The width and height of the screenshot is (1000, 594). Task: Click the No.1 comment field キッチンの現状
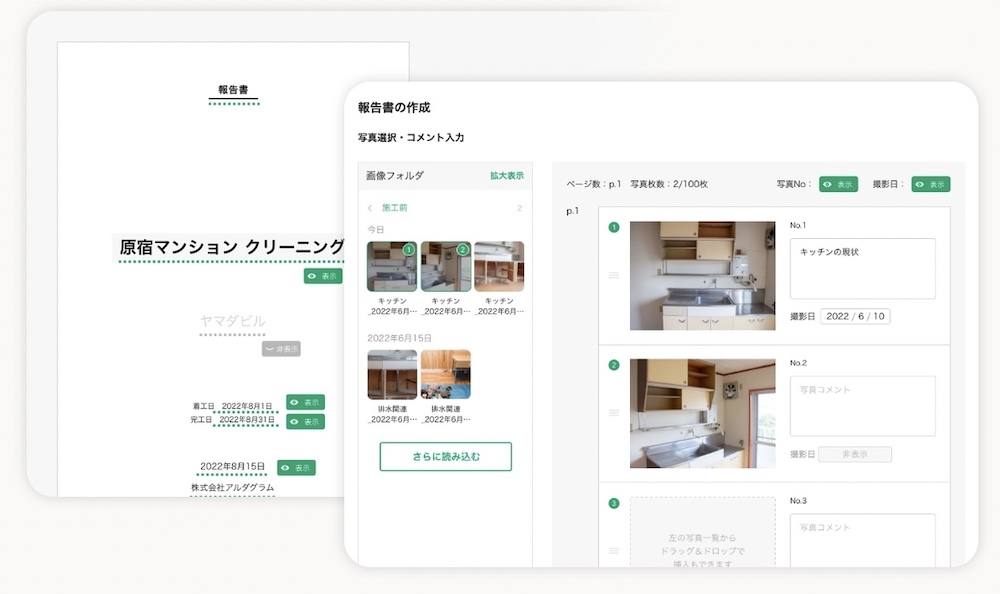(x=863, y=269)
